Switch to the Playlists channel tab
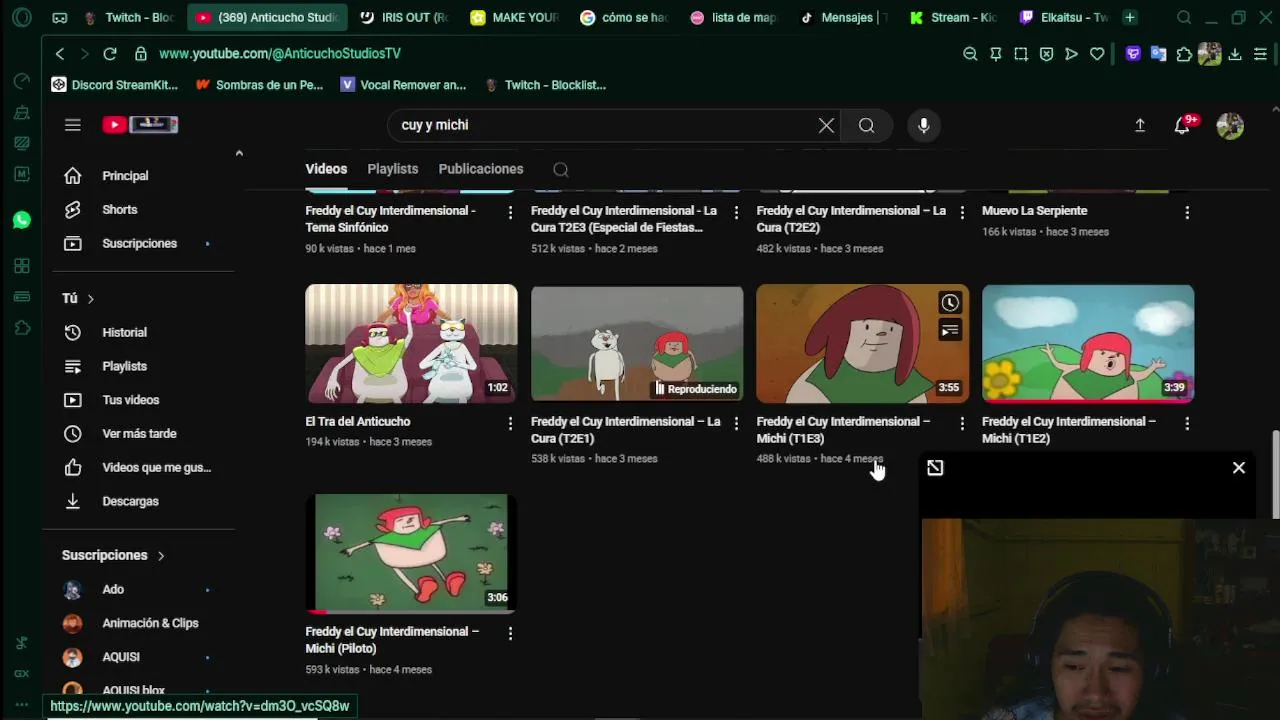1280x720 pixels. pos(392,169)
